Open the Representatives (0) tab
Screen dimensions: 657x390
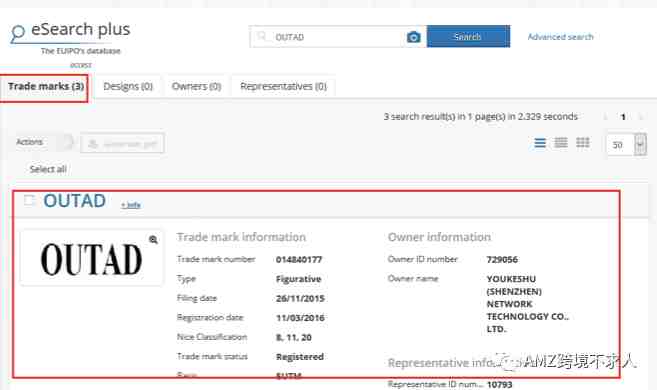click(283, 86)
